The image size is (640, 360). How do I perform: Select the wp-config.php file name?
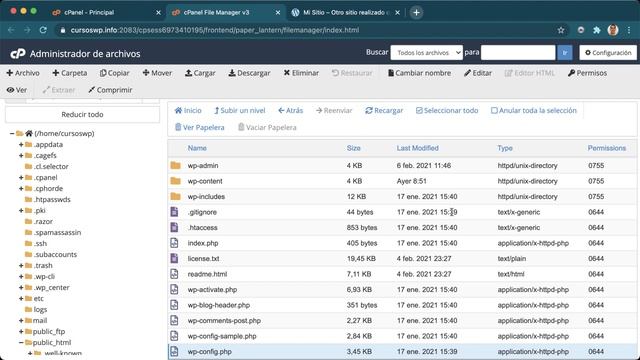[209, 352]
